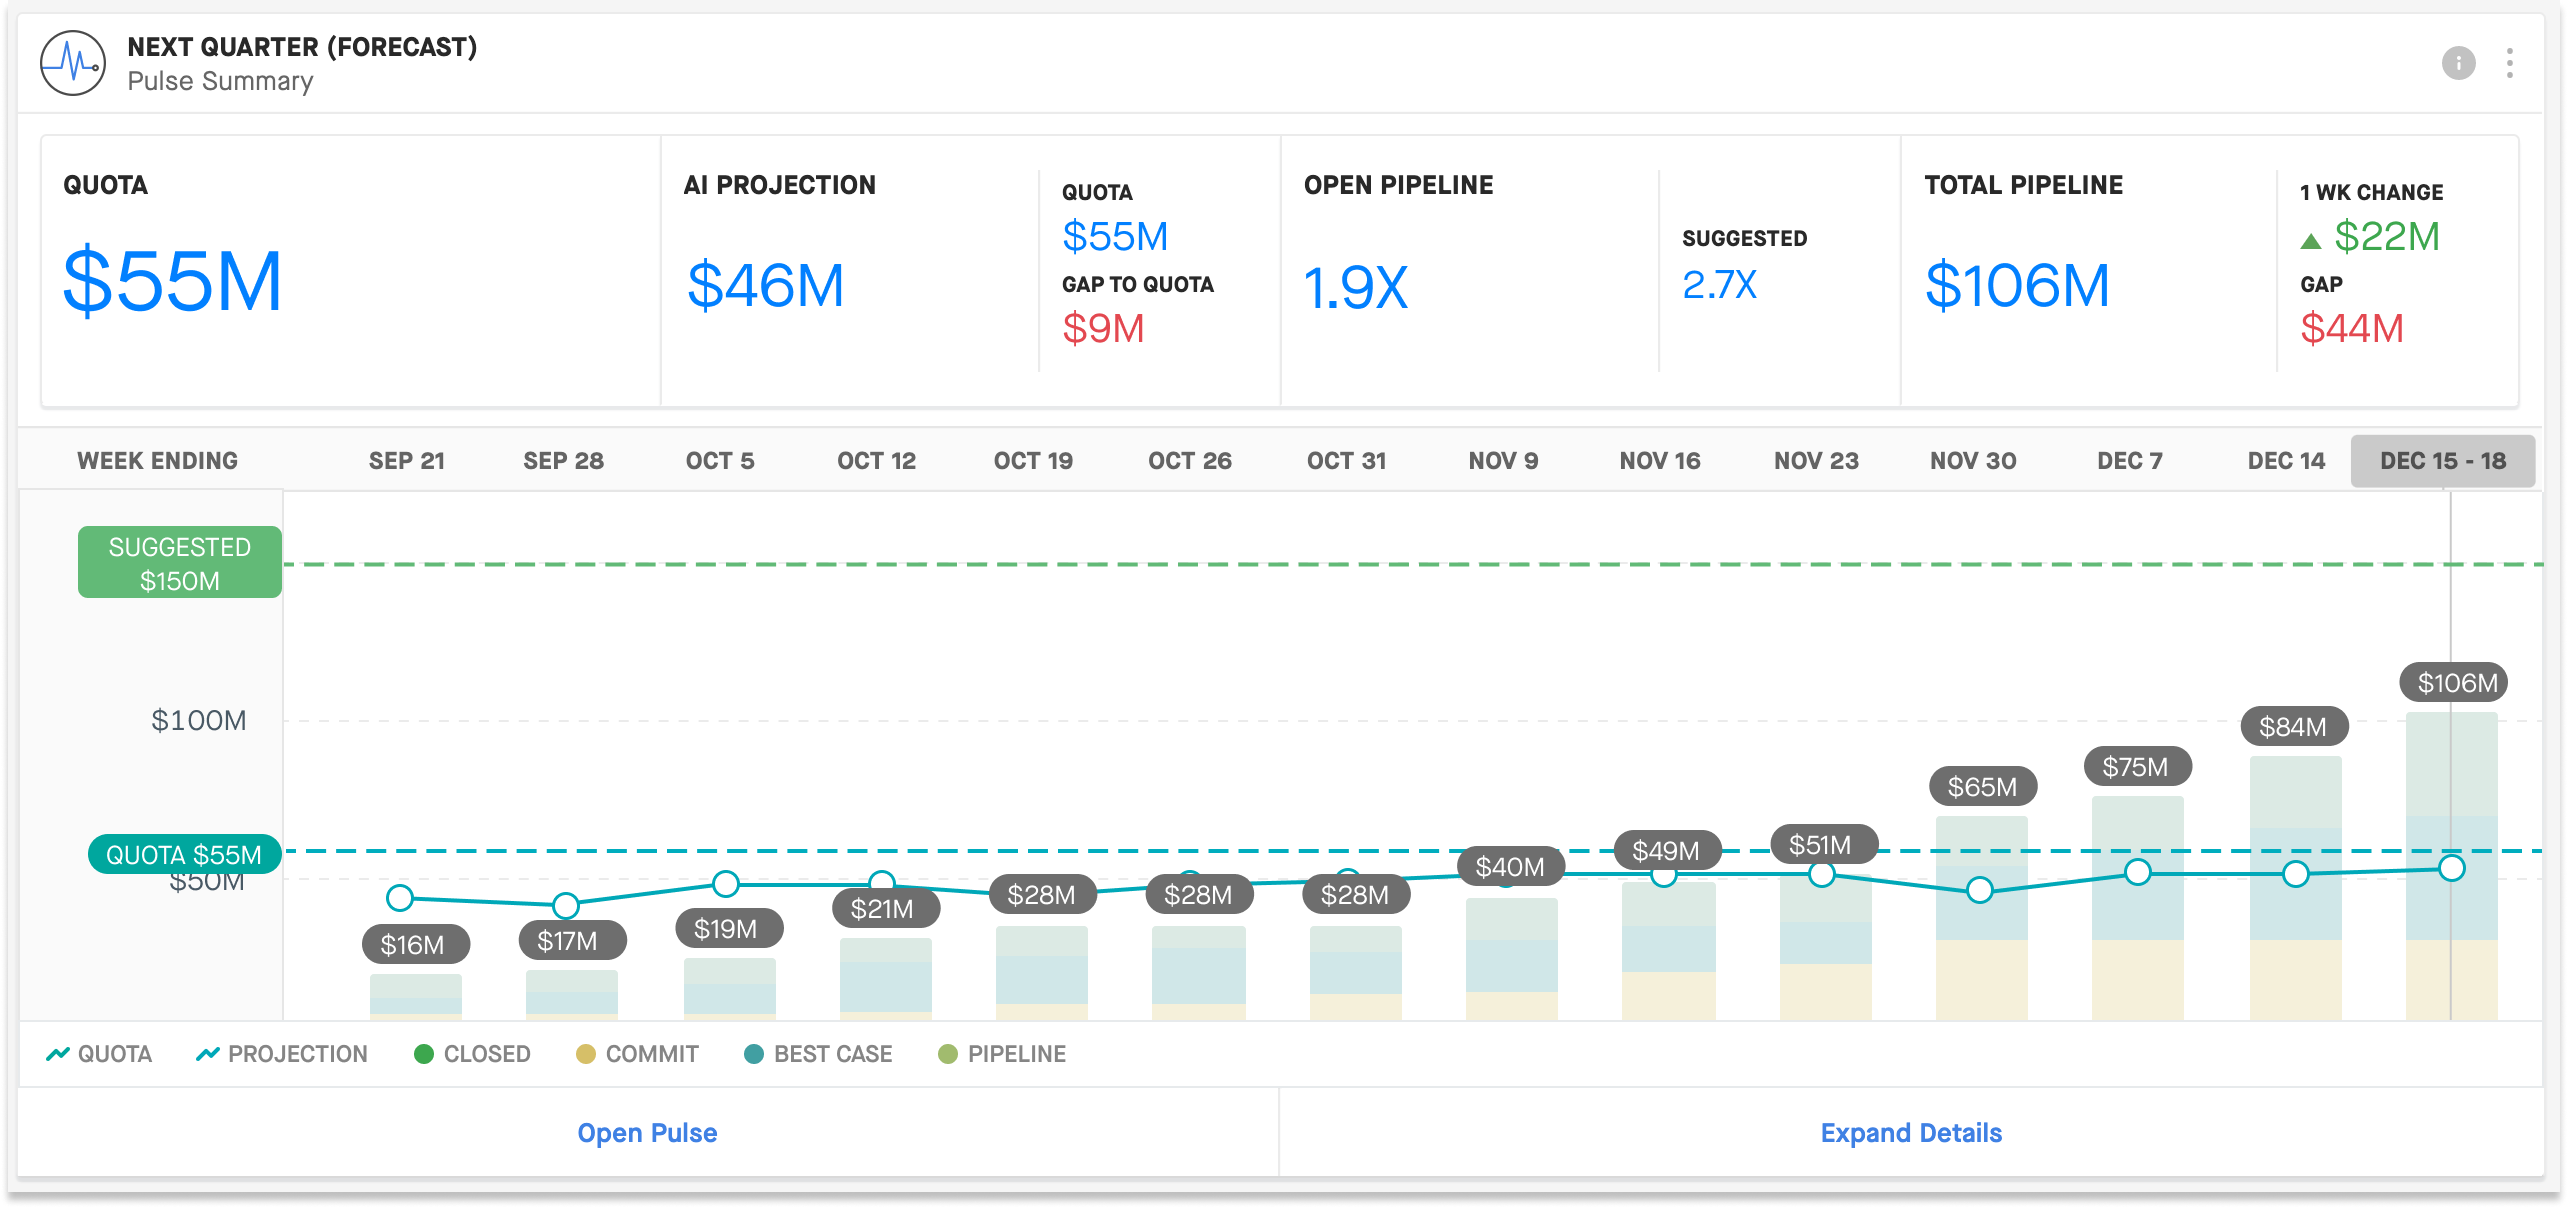2568x1208 pixels.
Task: Click the AI Projection $46M value
Action: 765,285
